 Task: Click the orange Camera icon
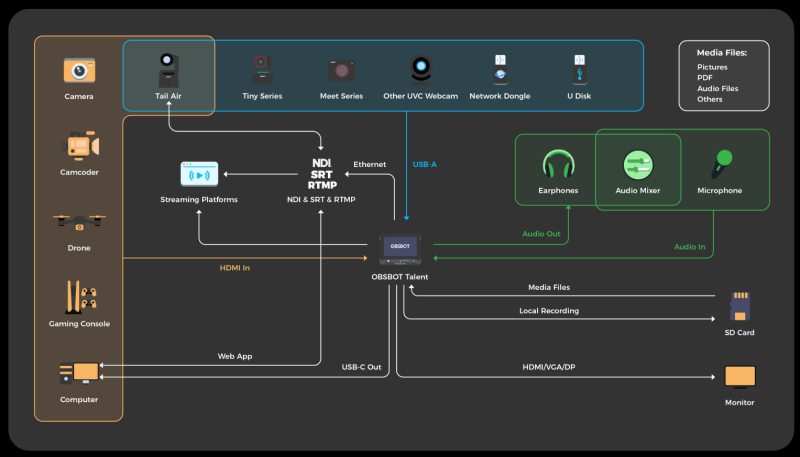[79, 70]
